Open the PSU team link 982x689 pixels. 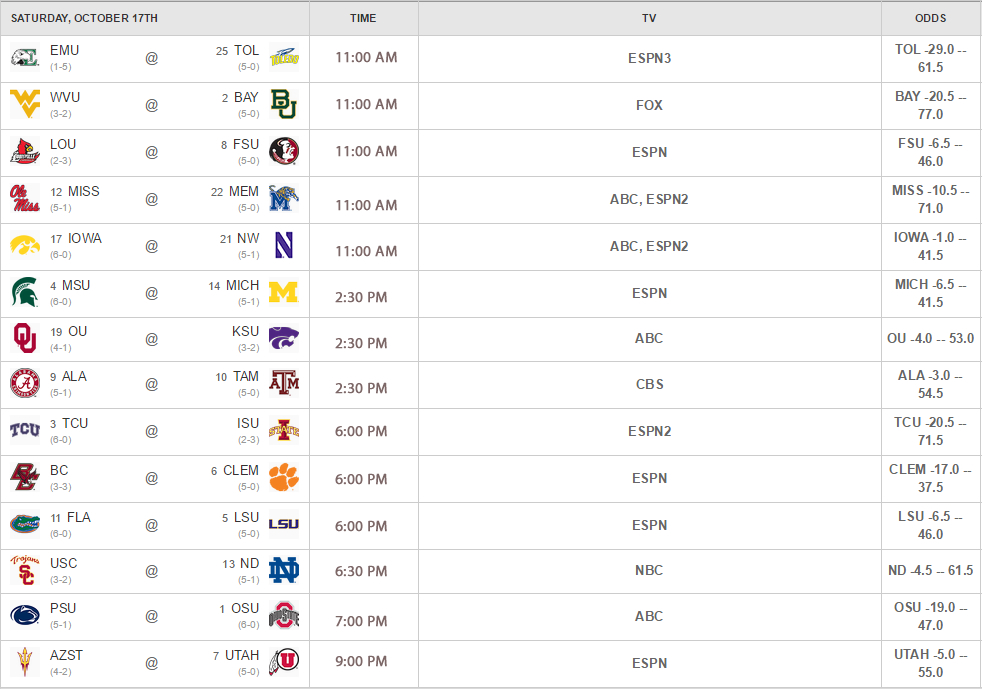63,608
